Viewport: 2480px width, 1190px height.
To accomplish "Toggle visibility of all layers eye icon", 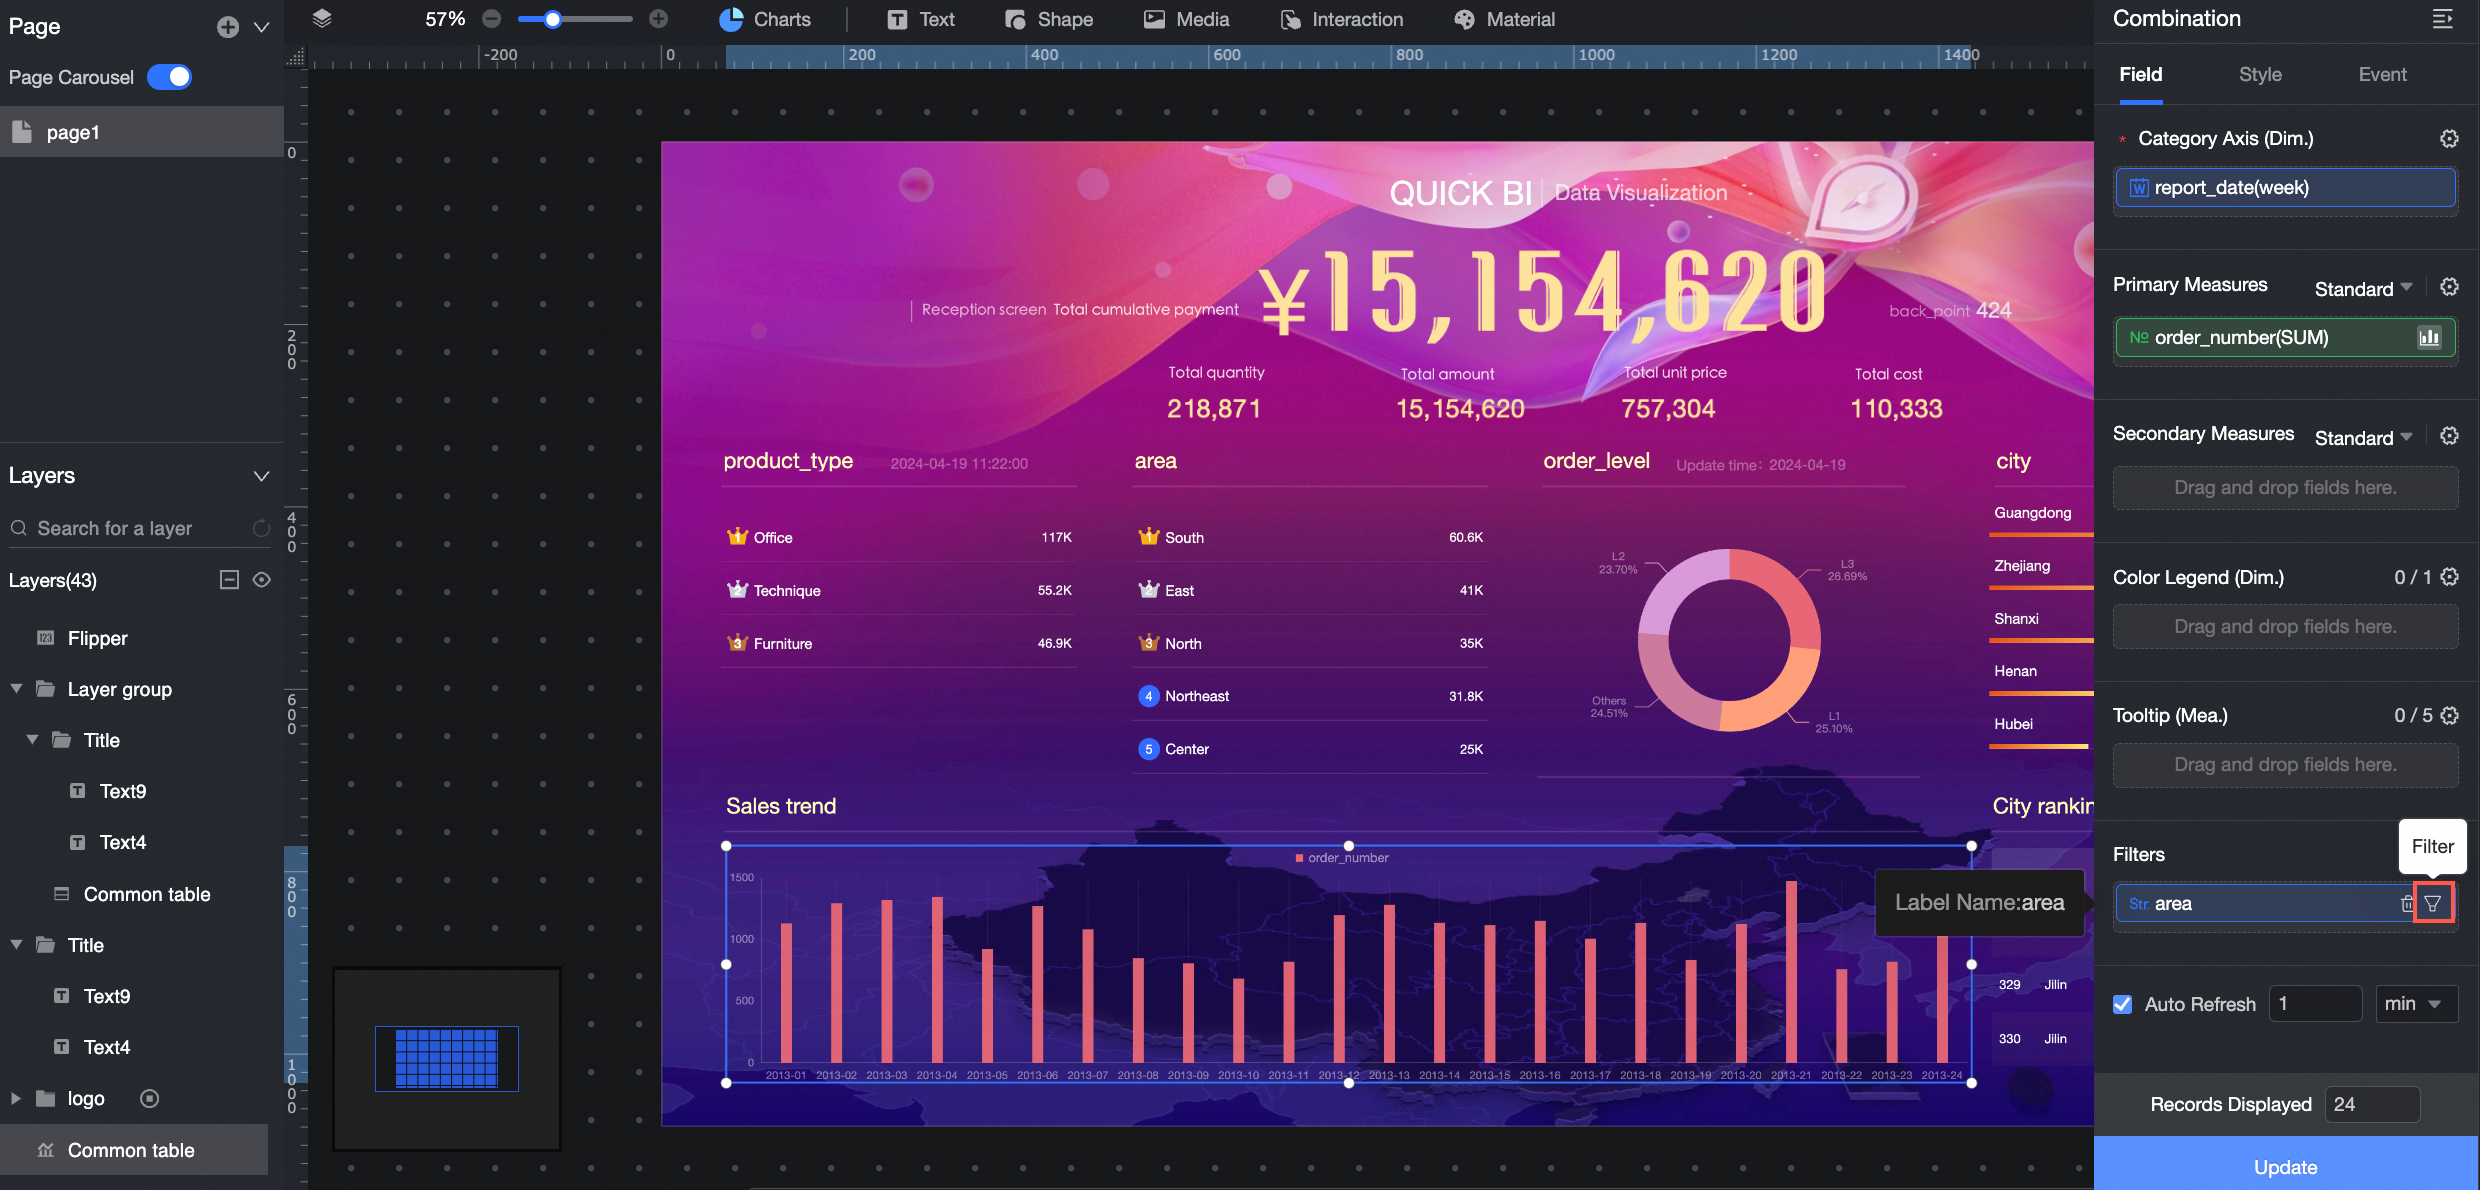I will [x=262, y=580].
